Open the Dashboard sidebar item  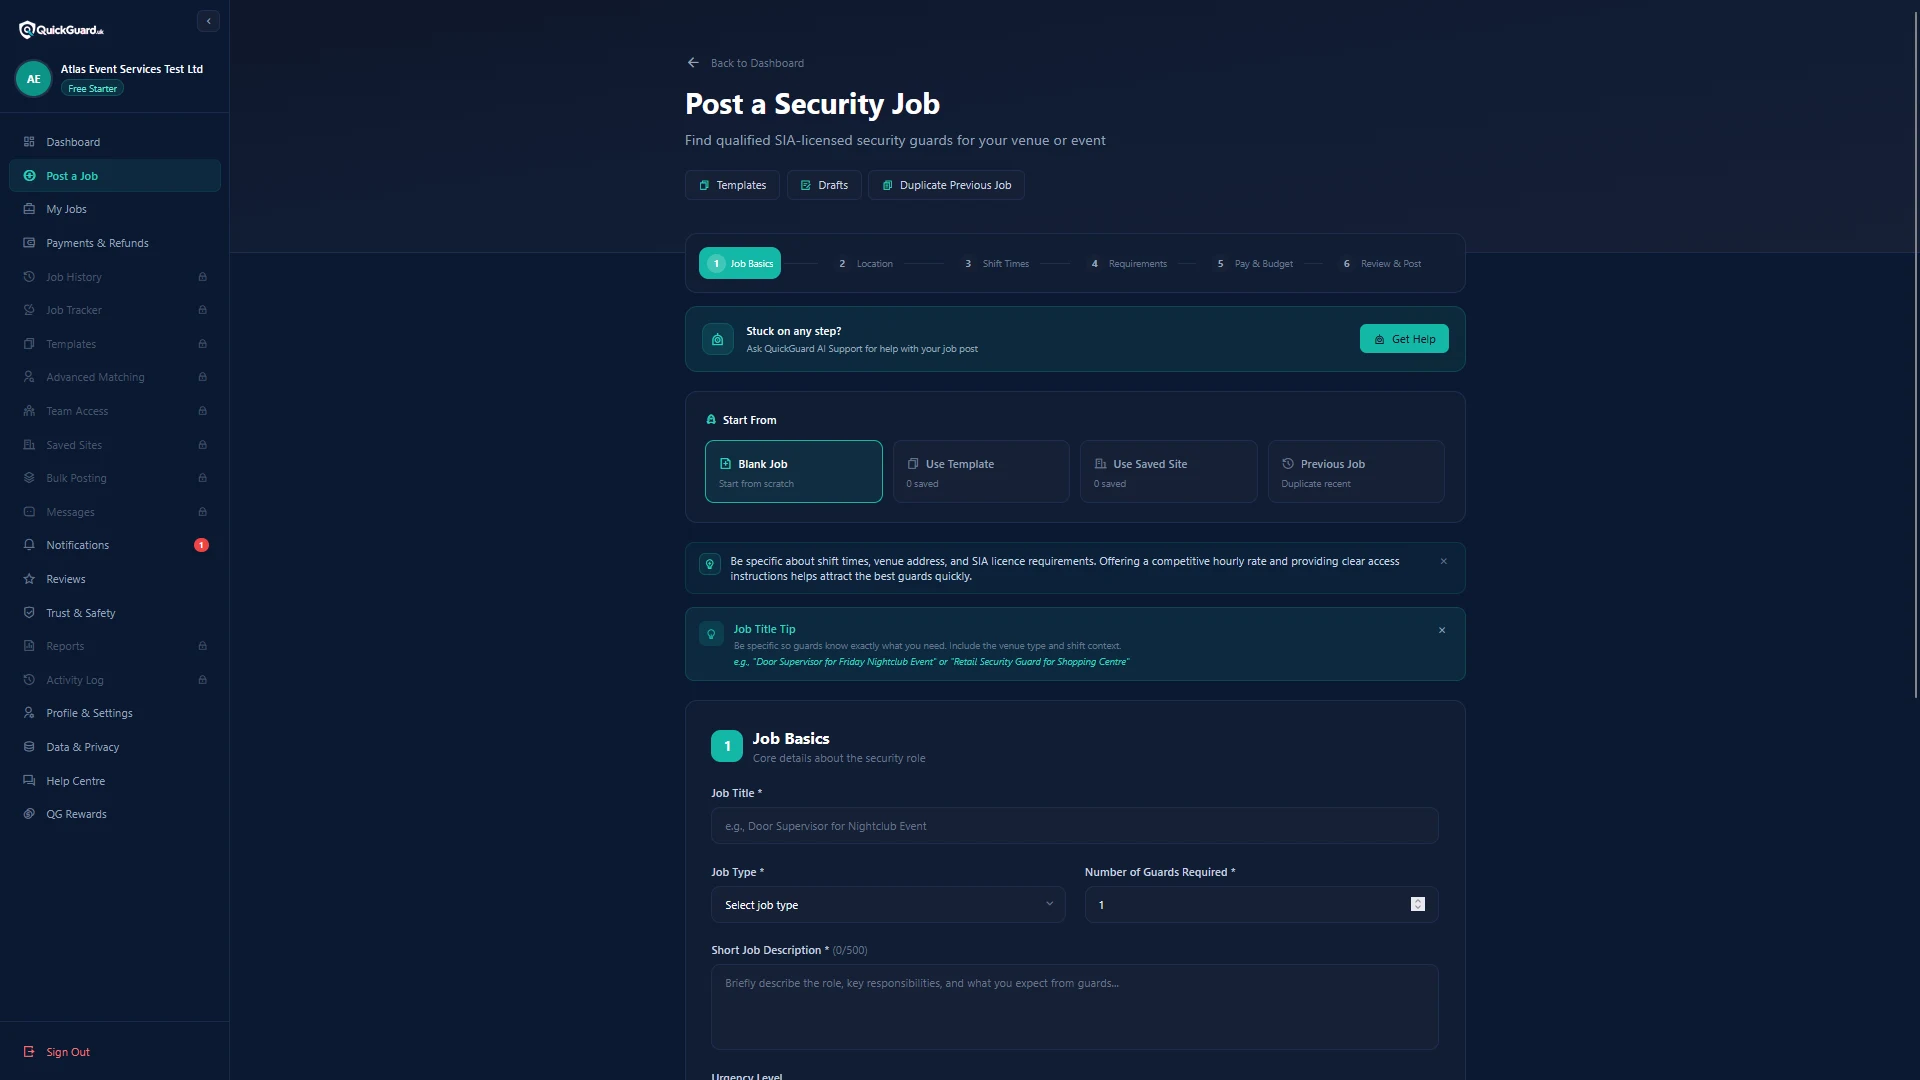coord(115,142)
